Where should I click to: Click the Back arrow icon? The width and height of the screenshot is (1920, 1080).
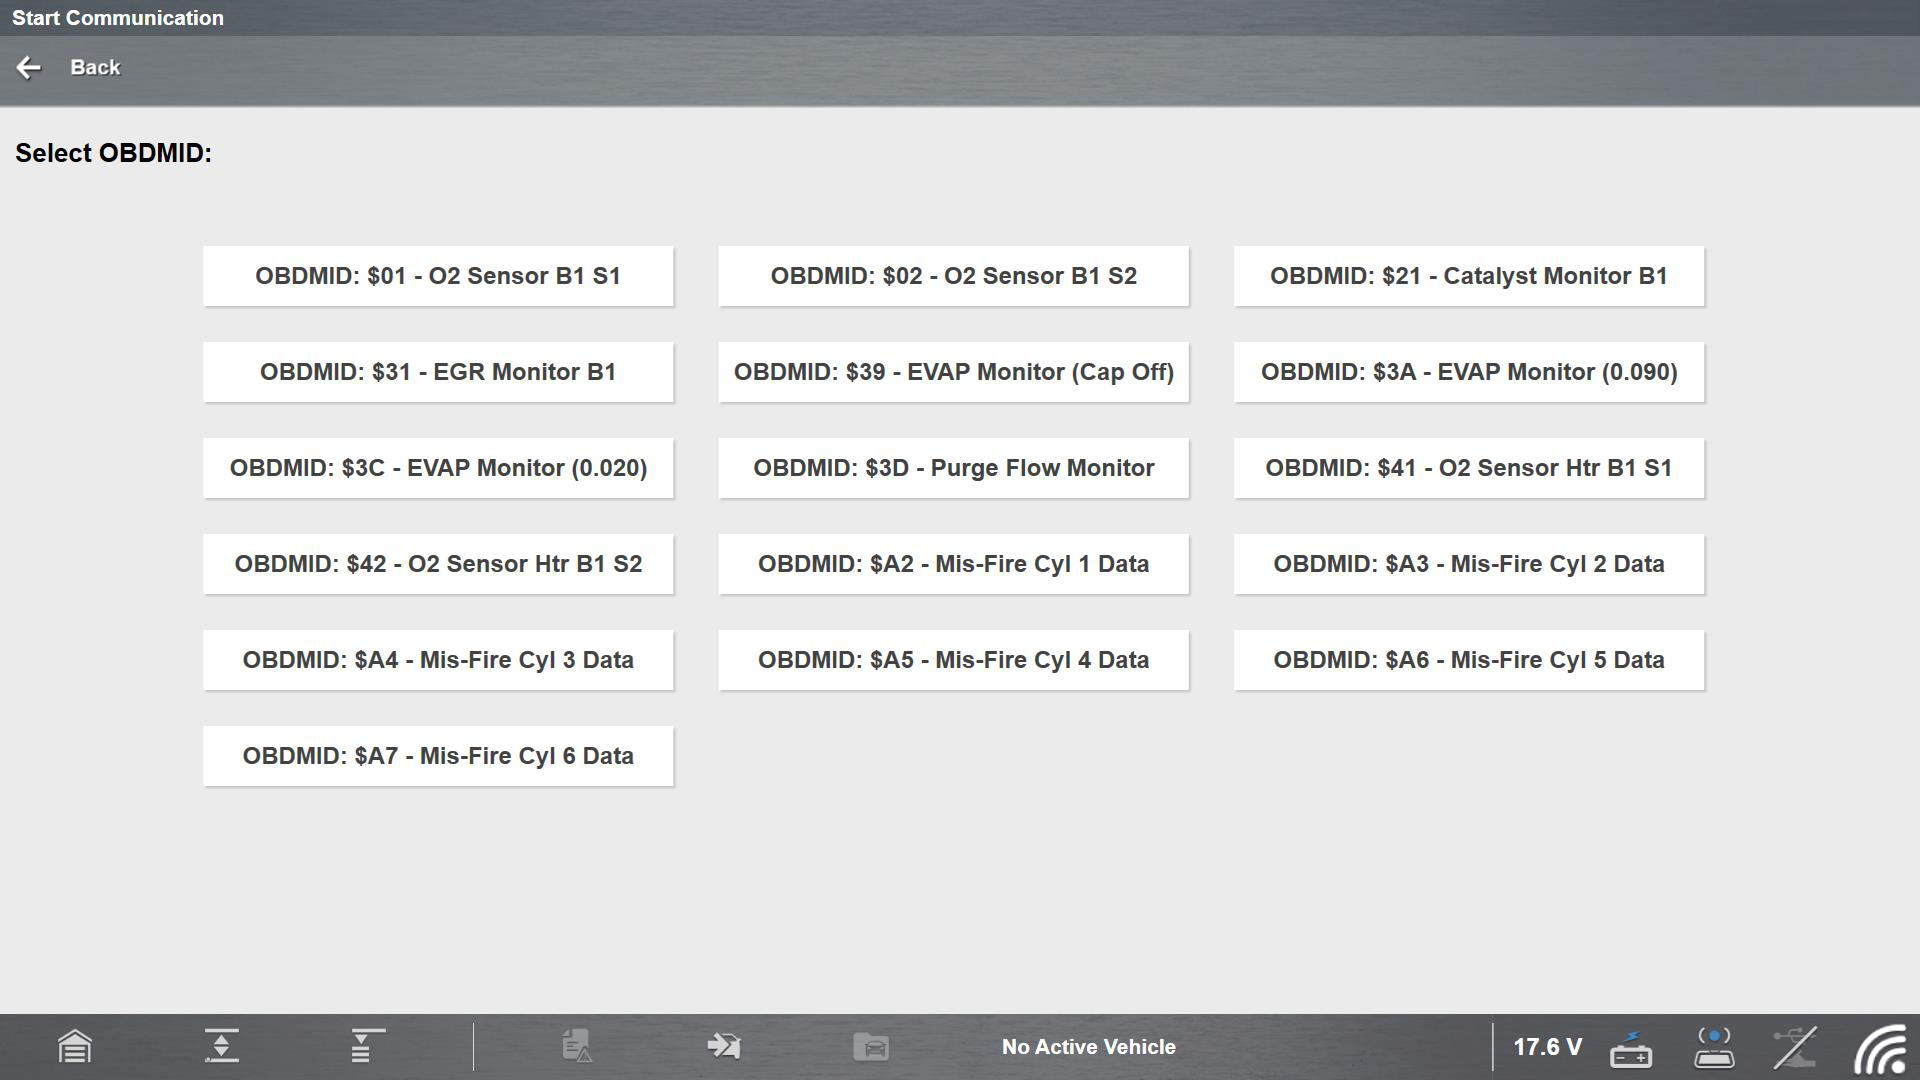pyautogui.click(x=28, y=67)
